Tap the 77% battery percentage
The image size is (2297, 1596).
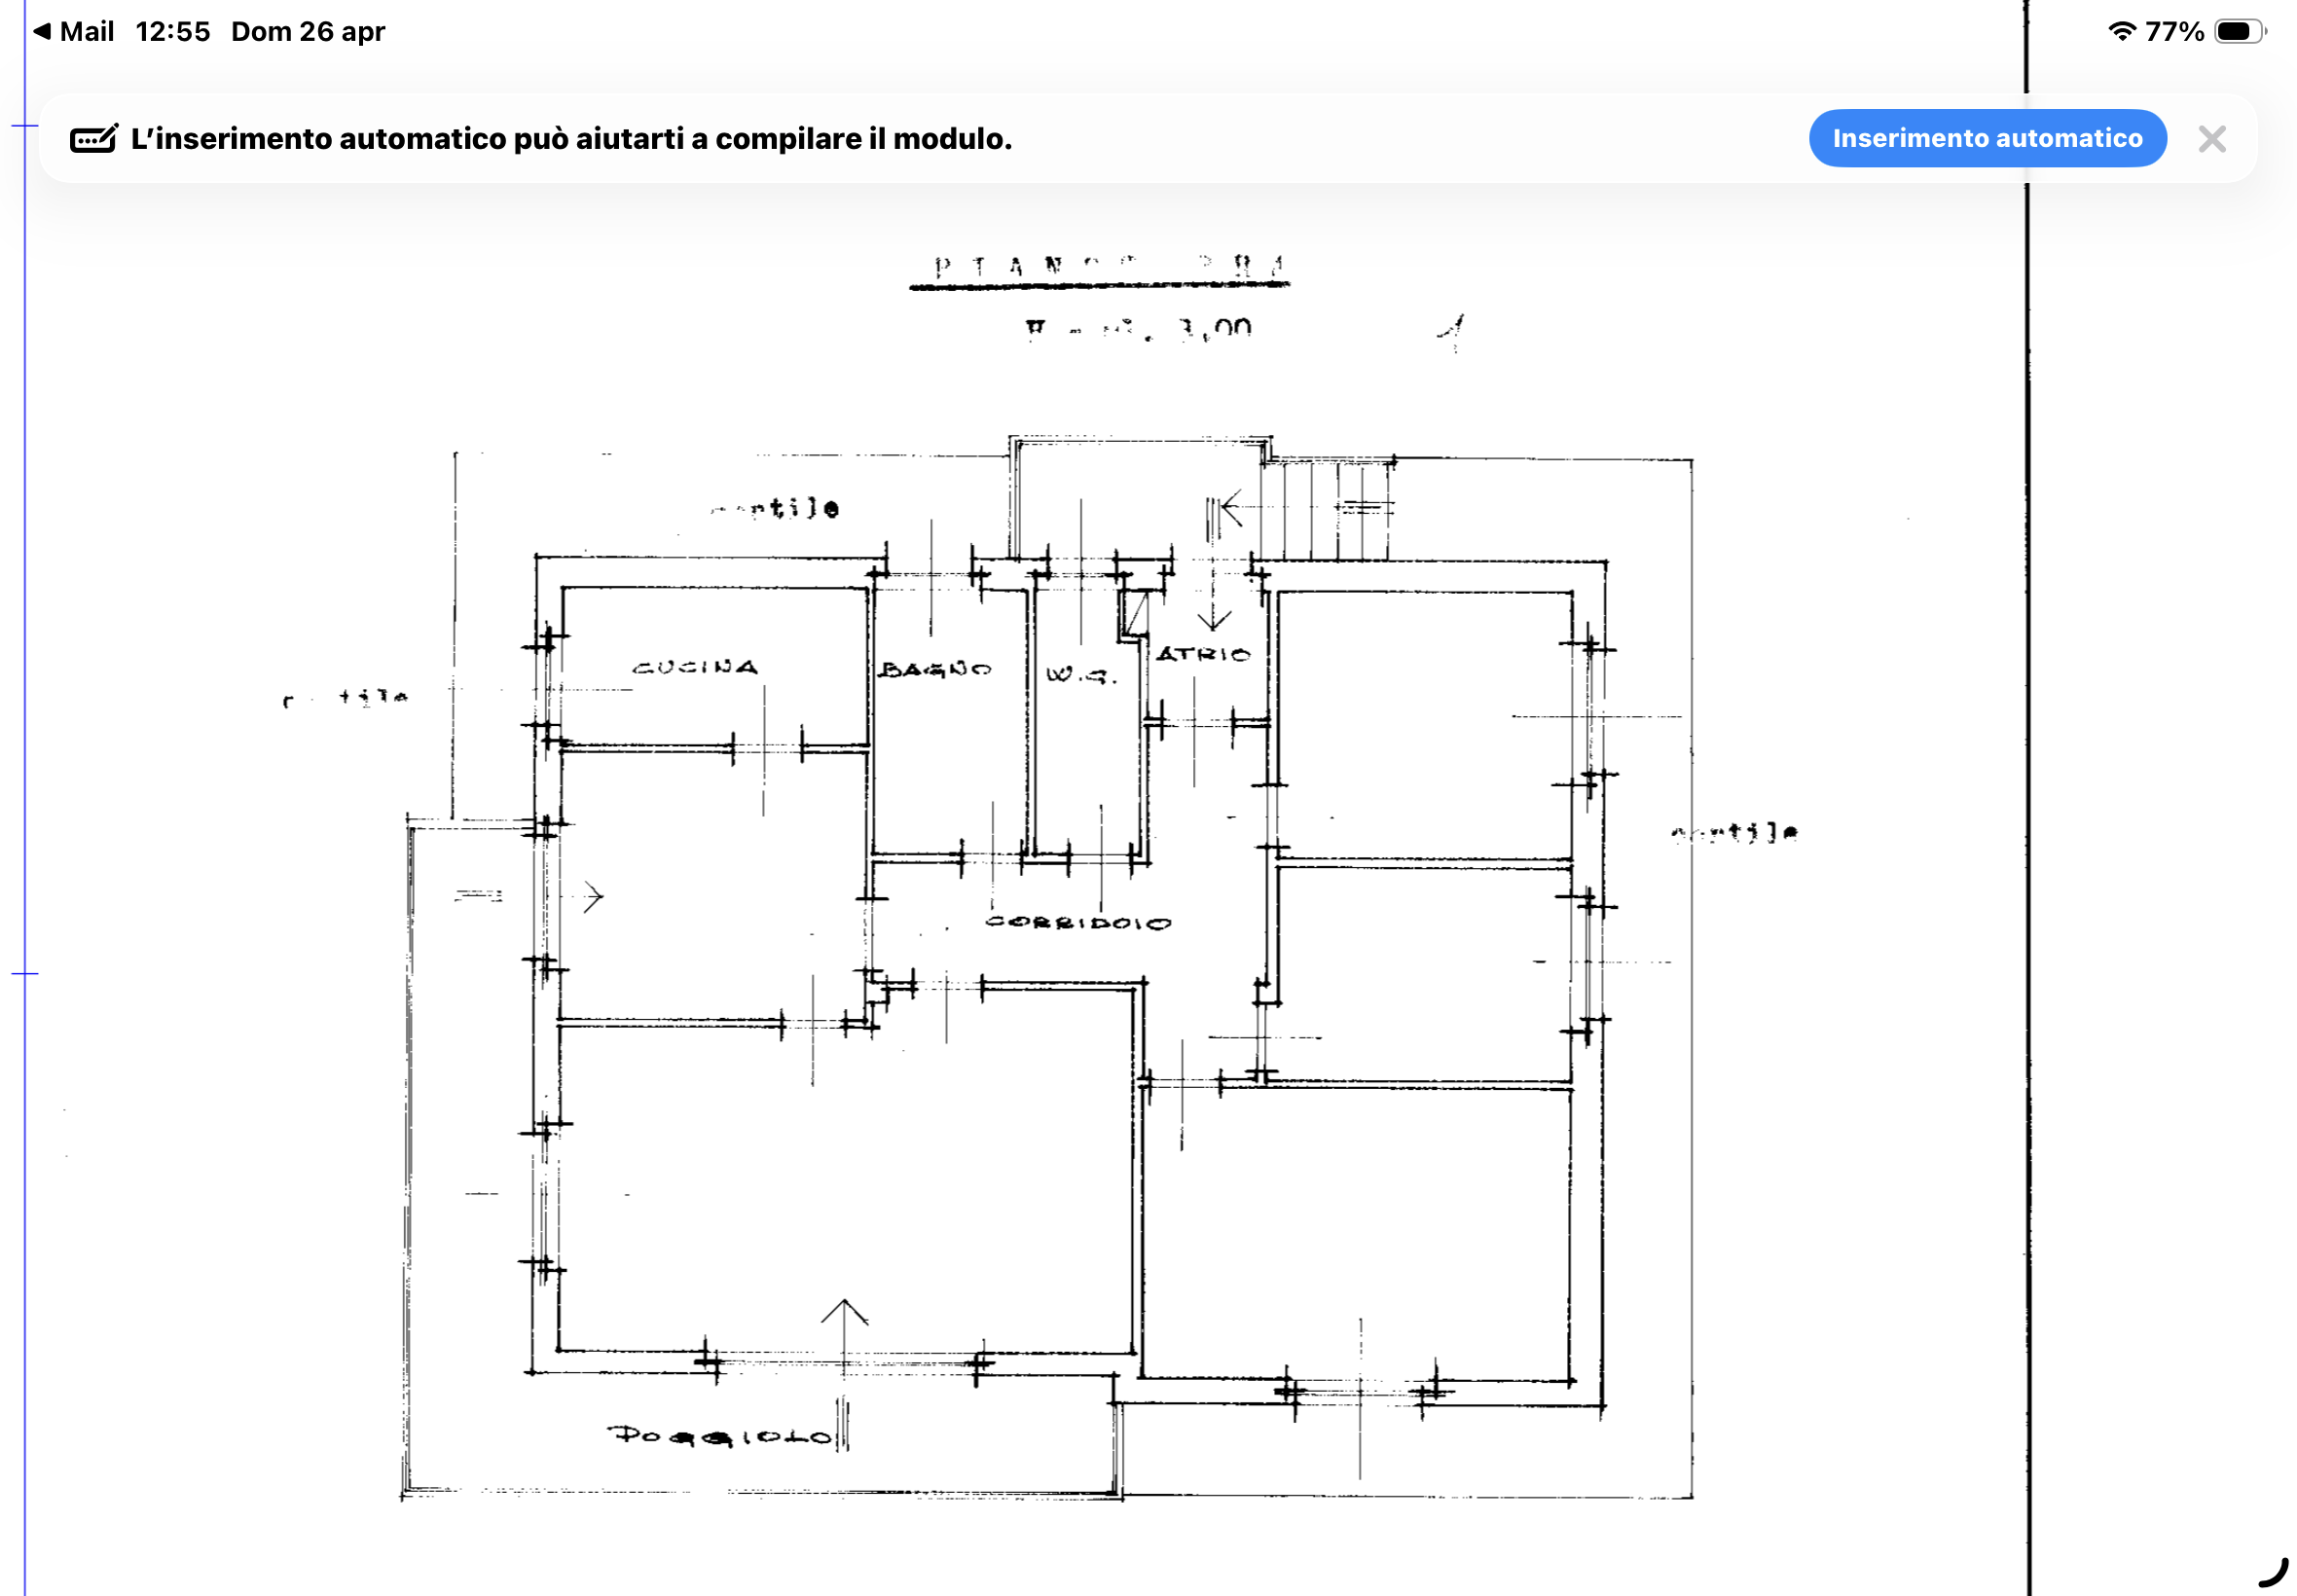click(x=2173, y=31)
